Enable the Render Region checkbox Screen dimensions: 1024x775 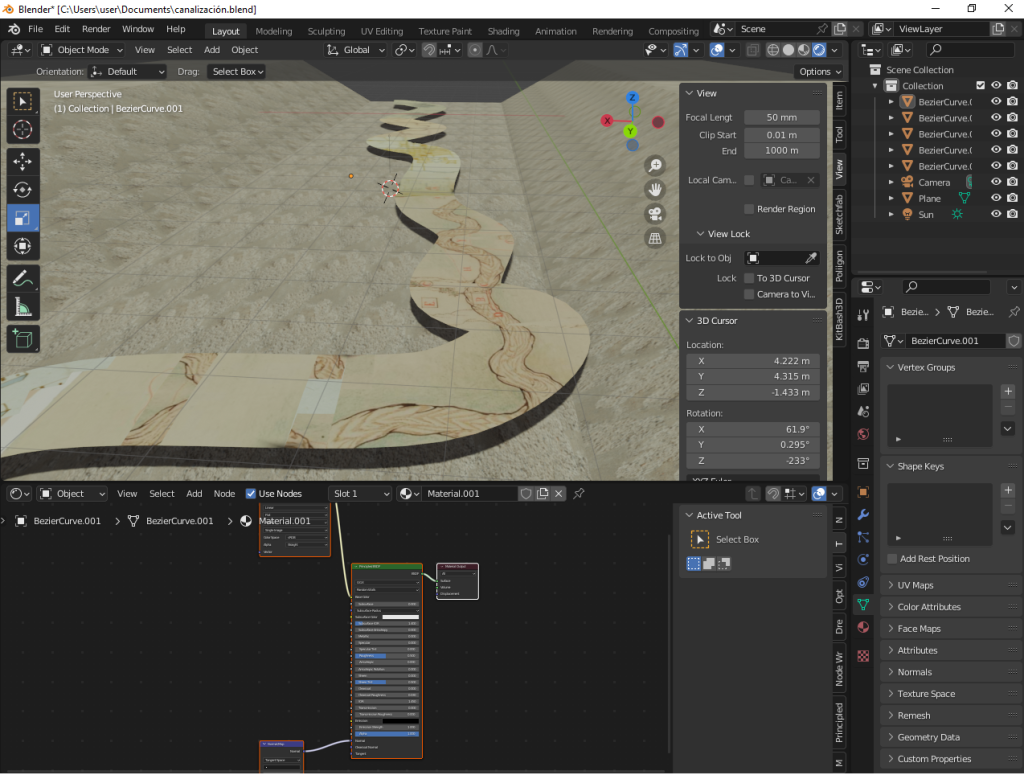[749, 209]
